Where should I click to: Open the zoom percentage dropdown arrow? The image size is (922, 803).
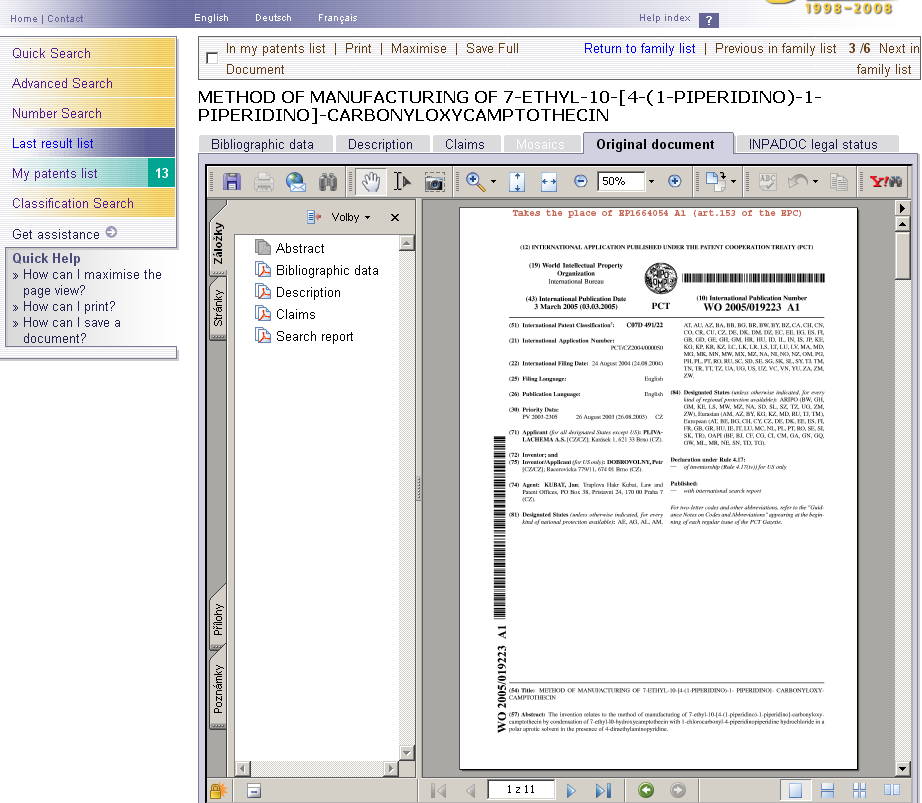651,182
